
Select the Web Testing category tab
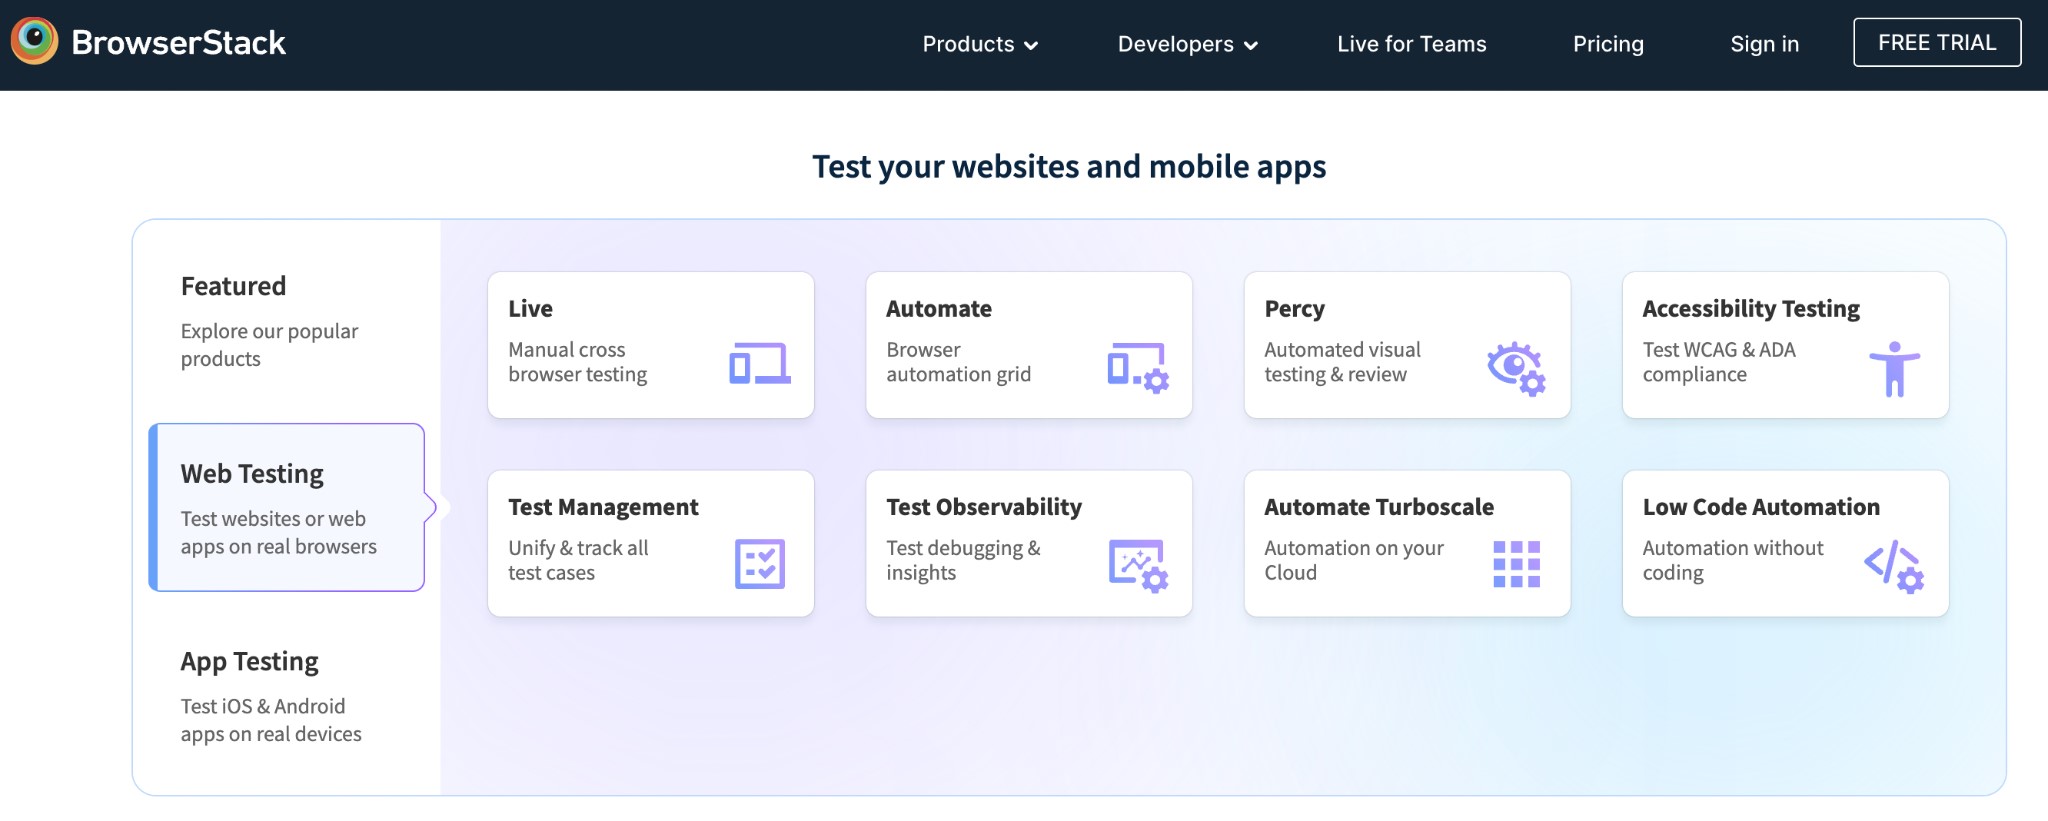[x=286, y=508]
